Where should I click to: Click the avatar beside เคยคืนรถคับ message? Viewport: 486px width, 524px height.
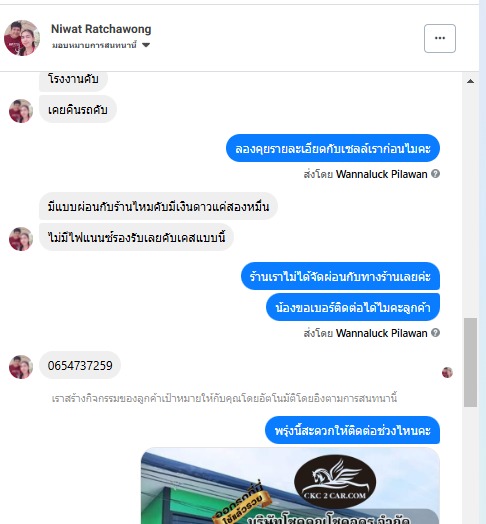point(21,111)
